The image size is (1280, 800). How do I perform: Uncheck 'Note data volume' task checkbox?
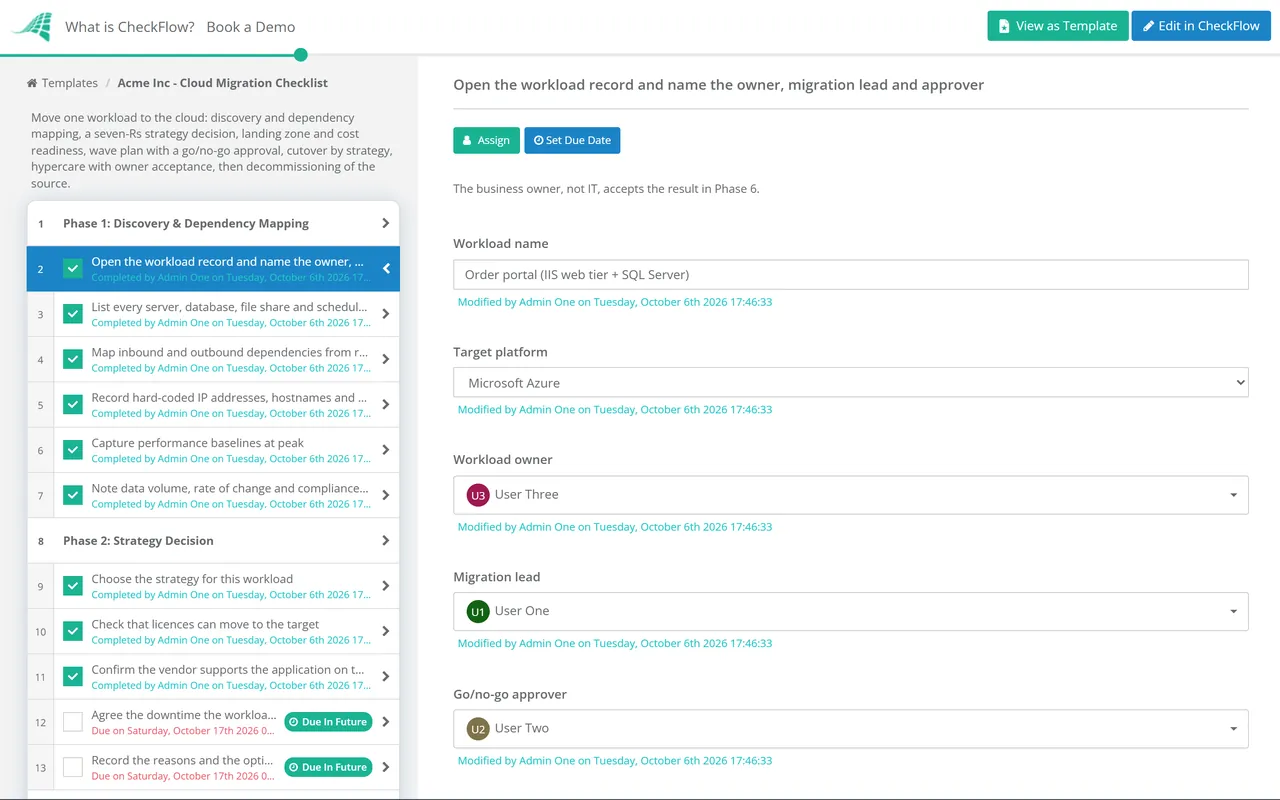(x=73, y=495)
